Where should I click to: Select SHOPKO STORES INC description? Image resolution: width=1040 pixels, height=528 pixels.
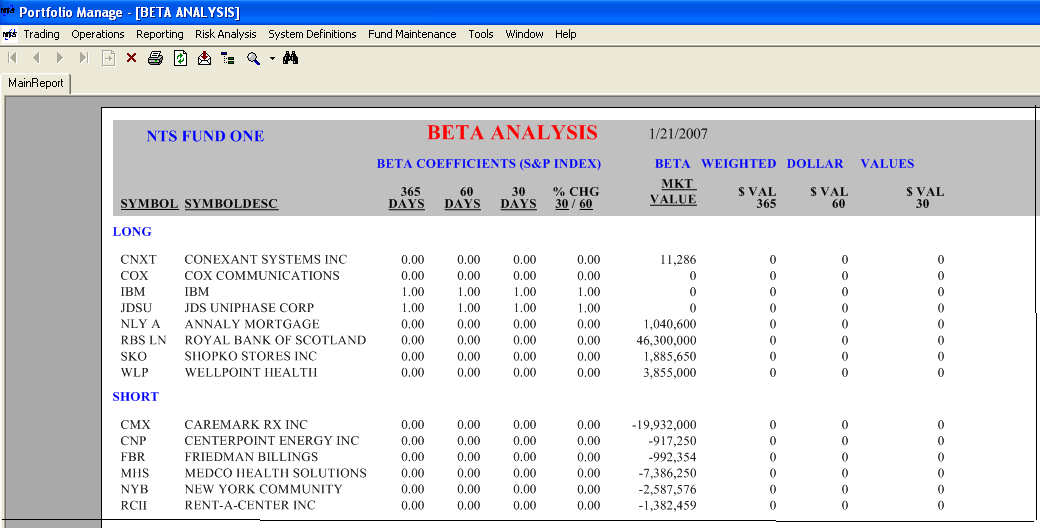pyautogui.click(x=251, y=356)
